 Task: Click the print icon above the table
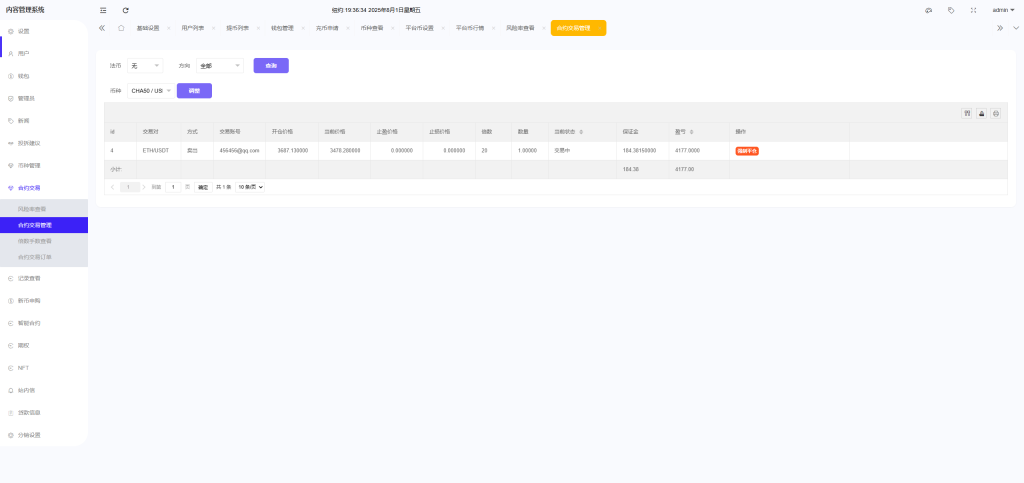995,113
